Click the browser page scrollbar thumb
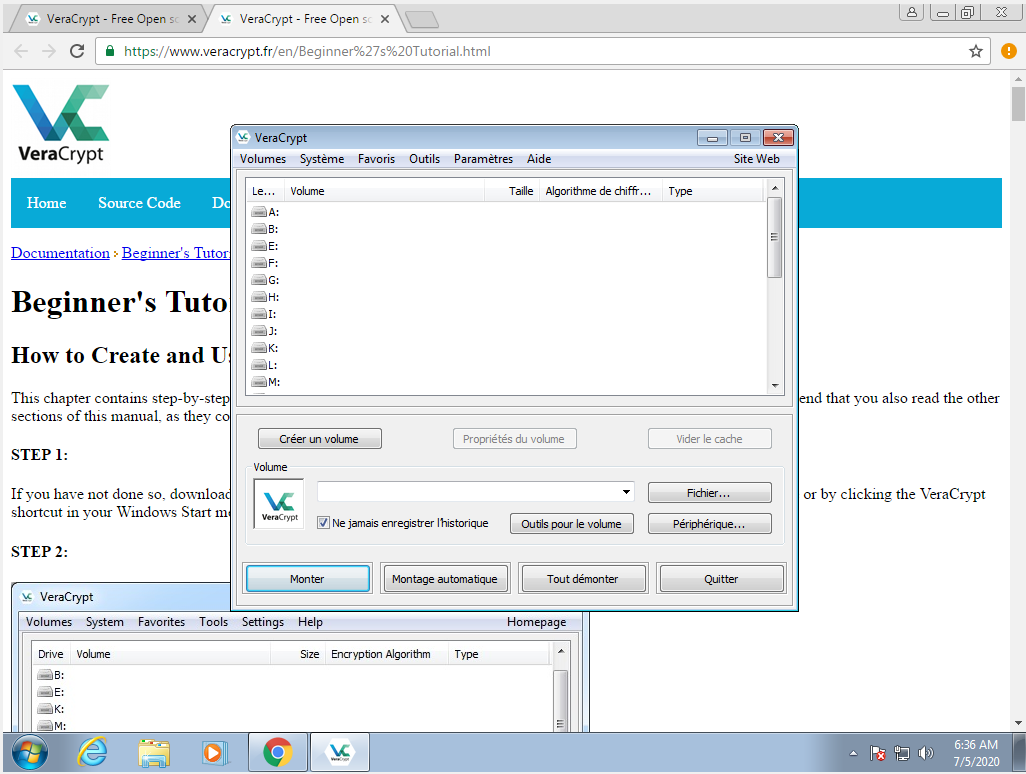The width and height of the screenshot is (1026, 774). tap(1017, 104)
